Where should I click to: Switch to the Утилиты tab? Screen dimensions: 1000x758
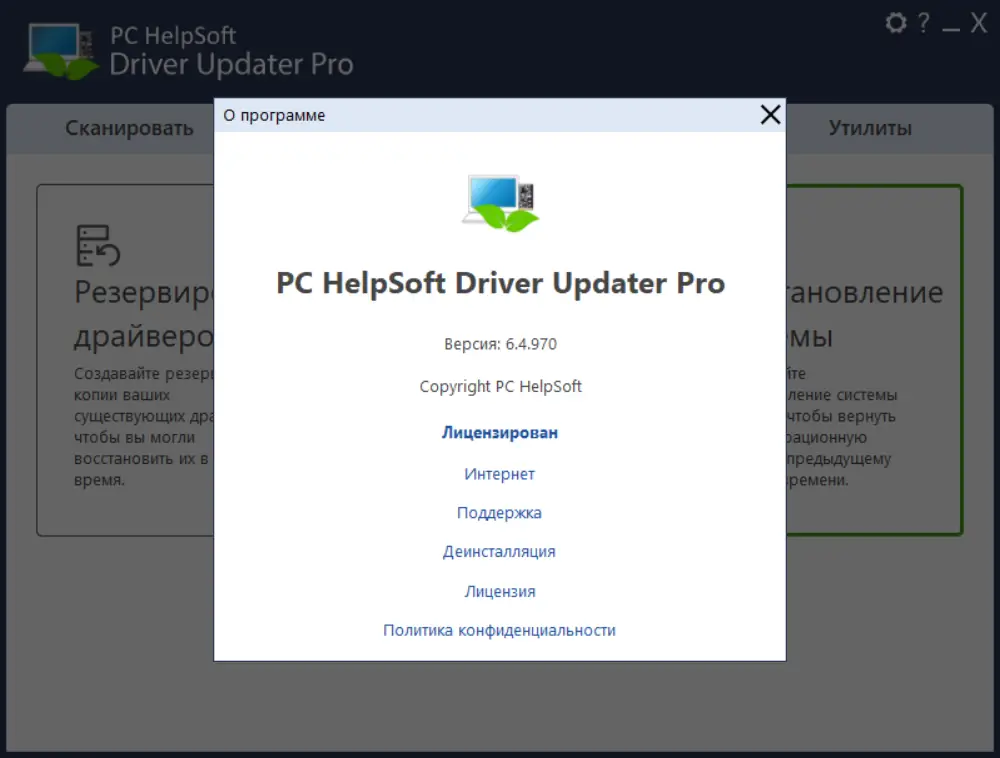coord(870,128)
